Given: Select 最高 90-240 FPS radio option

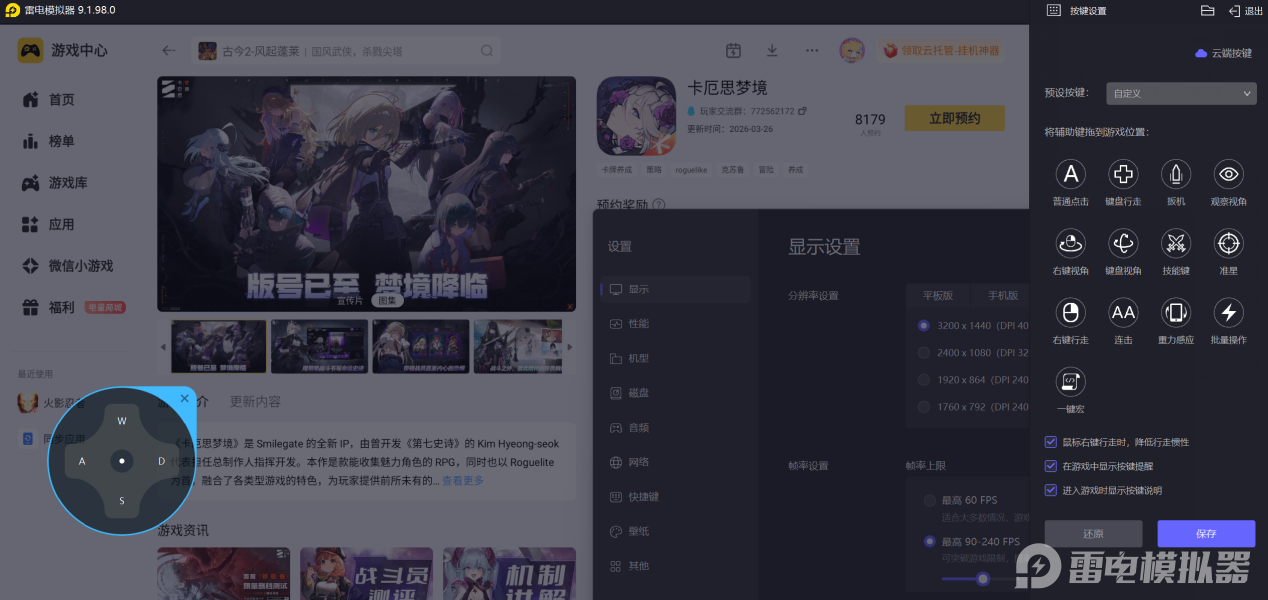Looking at the screenshot, I should click(x=930, y=542).
